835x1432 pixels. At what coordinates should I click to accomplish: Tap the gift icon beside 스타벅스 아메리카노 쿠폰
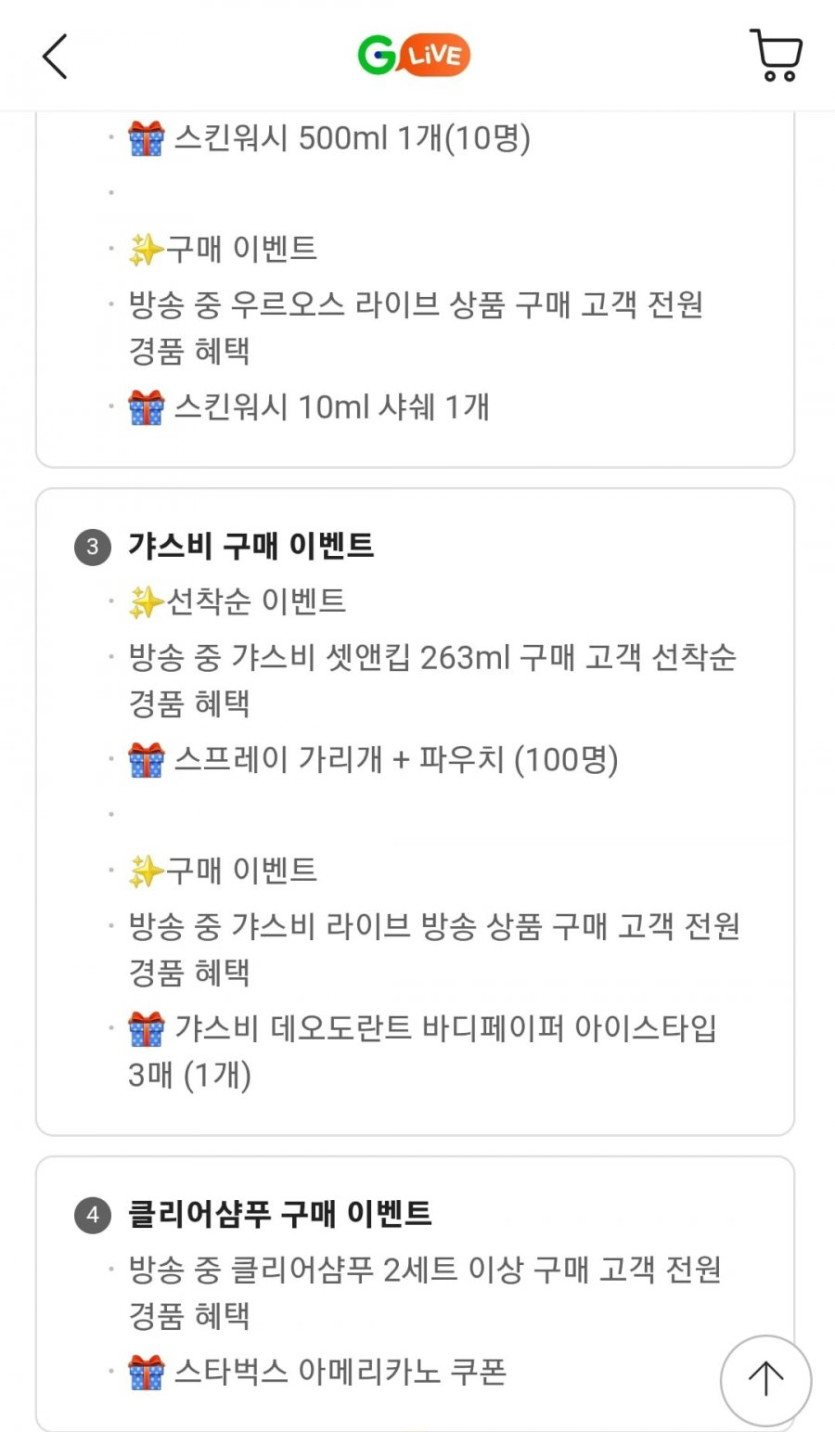coord(146,1372)
